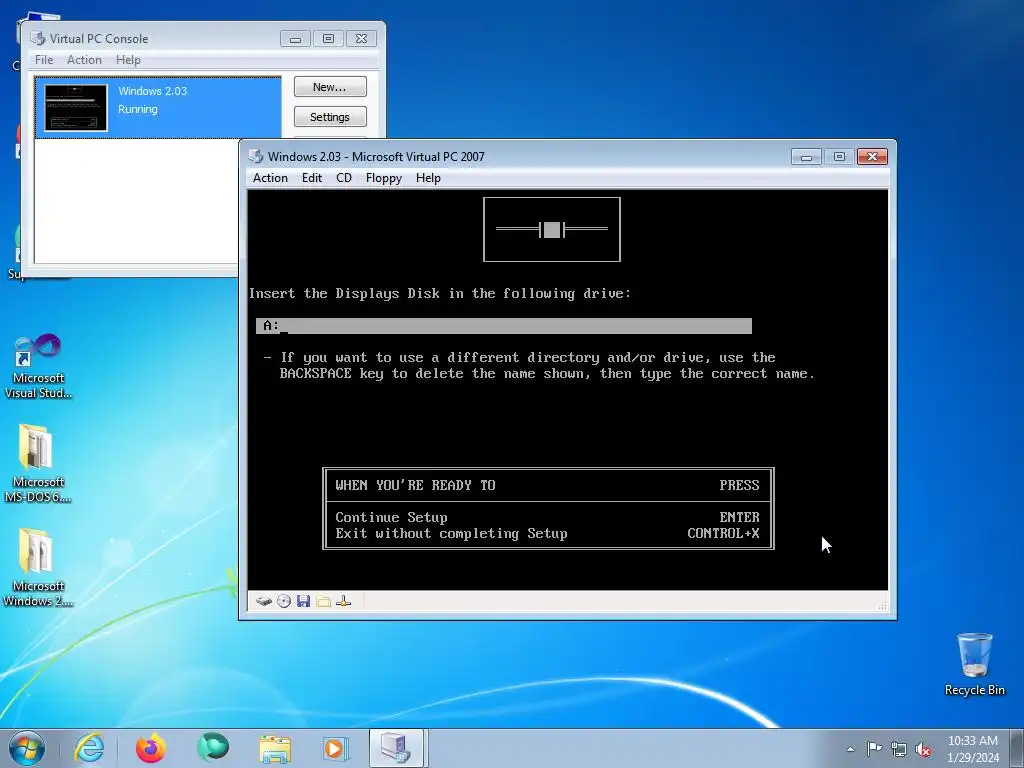Click the 'CONTROL+X' key label in setup box

[723, 534]
